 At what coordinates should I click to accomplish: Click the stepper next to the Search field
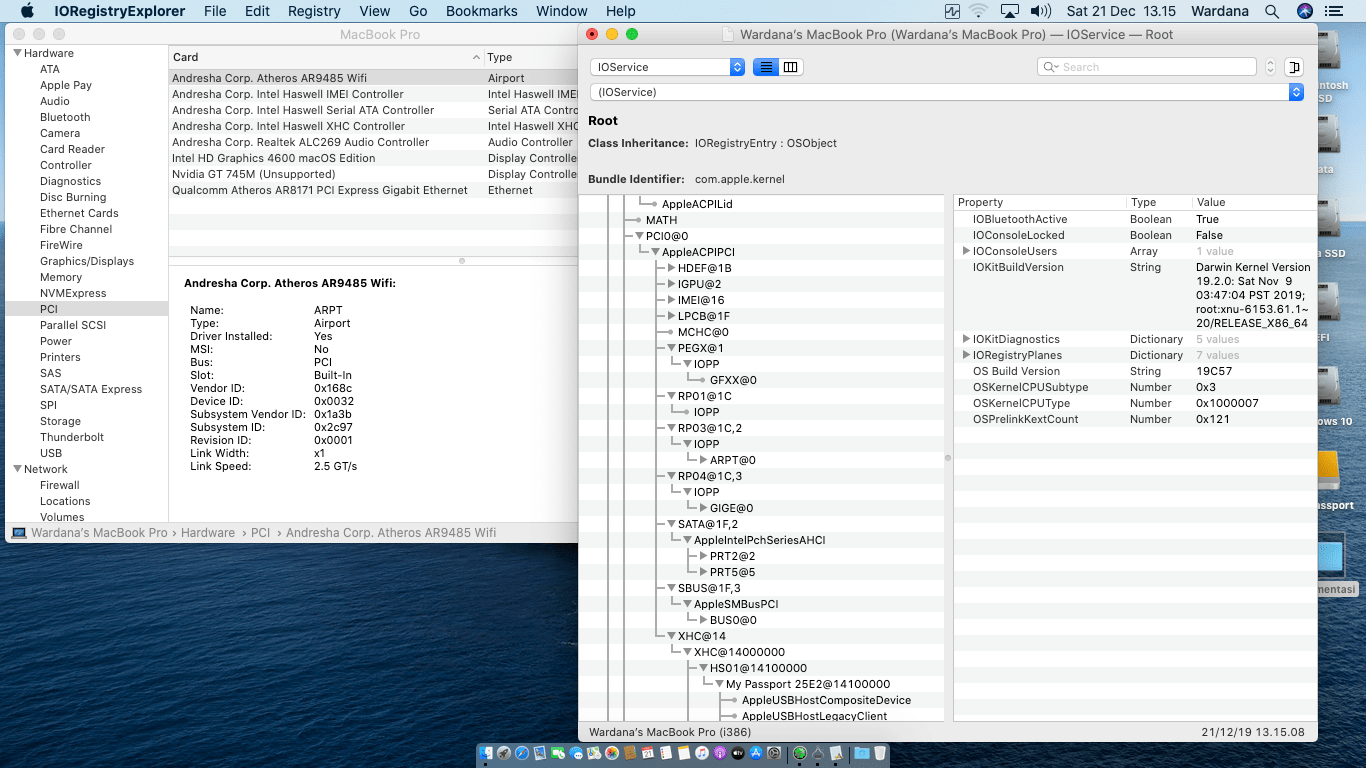tap(1271, 67)
